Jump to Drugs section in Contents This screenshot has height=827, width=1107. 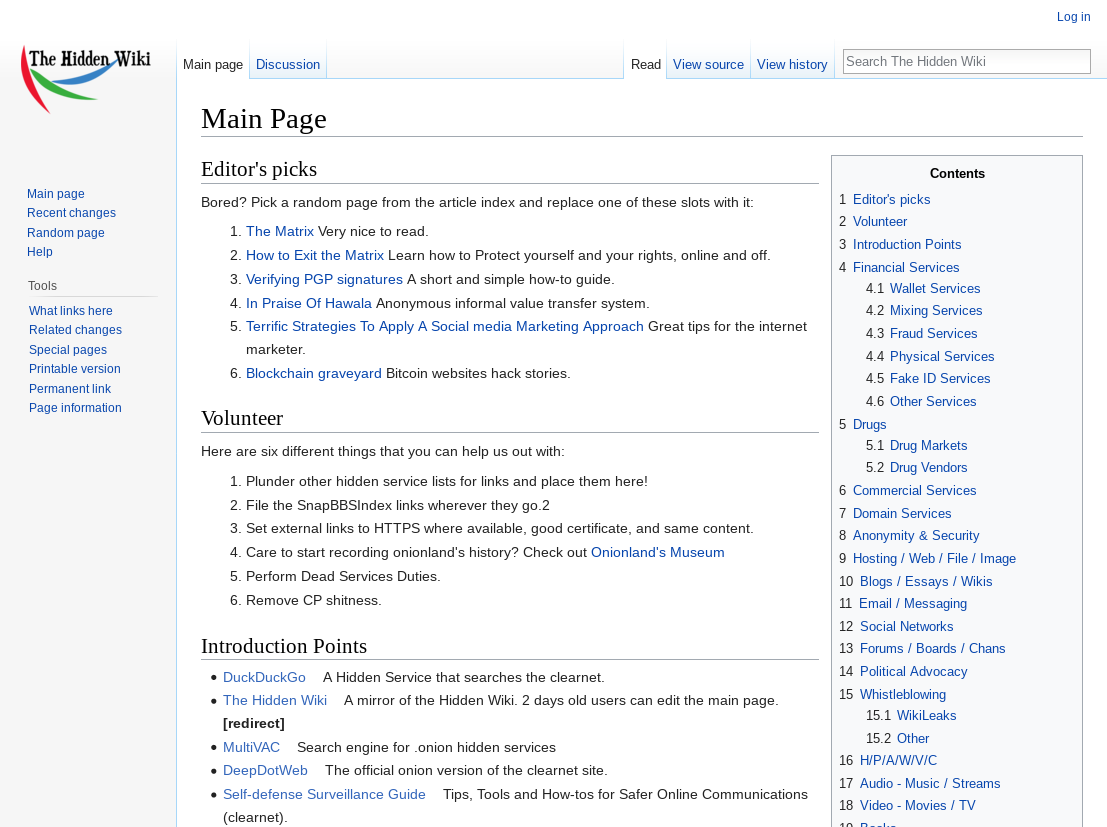(x=869, y=424)
